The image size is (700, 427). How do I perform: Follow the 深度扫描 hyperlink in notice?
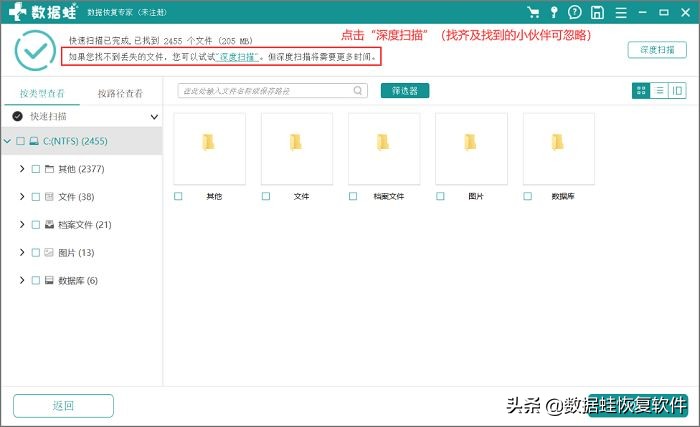[237, 57]
